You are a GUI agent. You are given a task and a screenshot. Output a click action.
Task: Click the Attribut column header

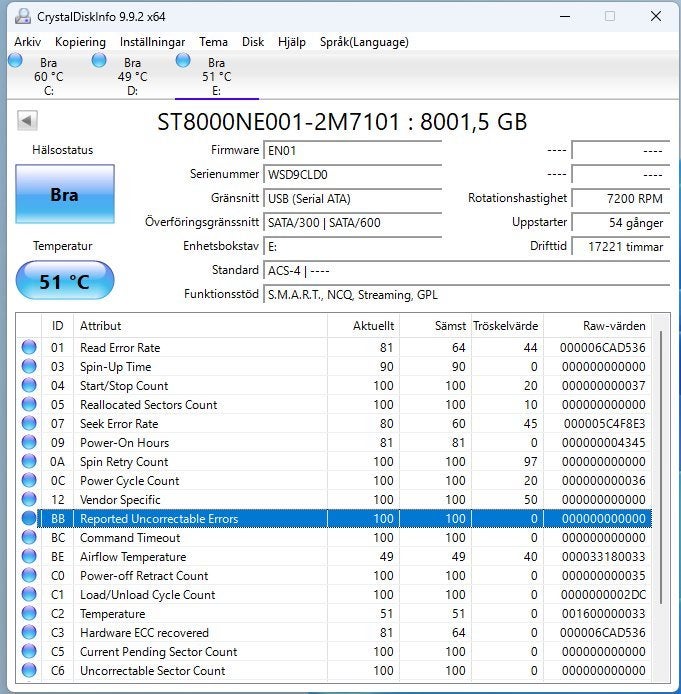pos(200,326)
